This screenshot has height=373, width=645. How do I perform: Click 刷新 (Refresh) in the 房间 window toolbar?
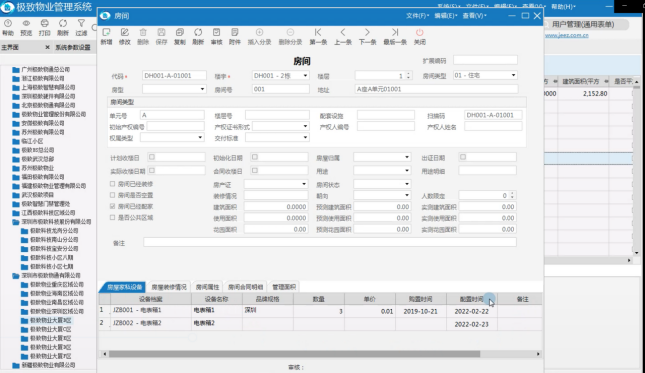coord(198,36)
